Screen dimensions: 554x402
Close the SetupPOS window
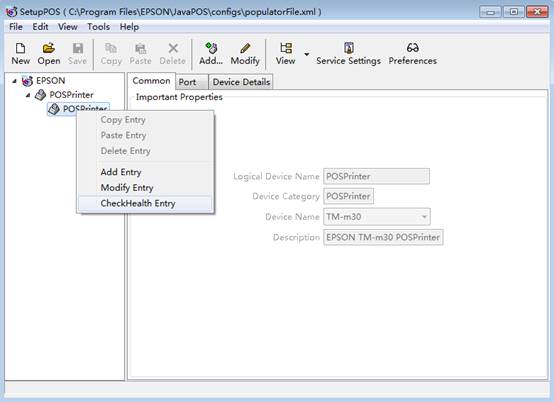click(x=537, y=12)
